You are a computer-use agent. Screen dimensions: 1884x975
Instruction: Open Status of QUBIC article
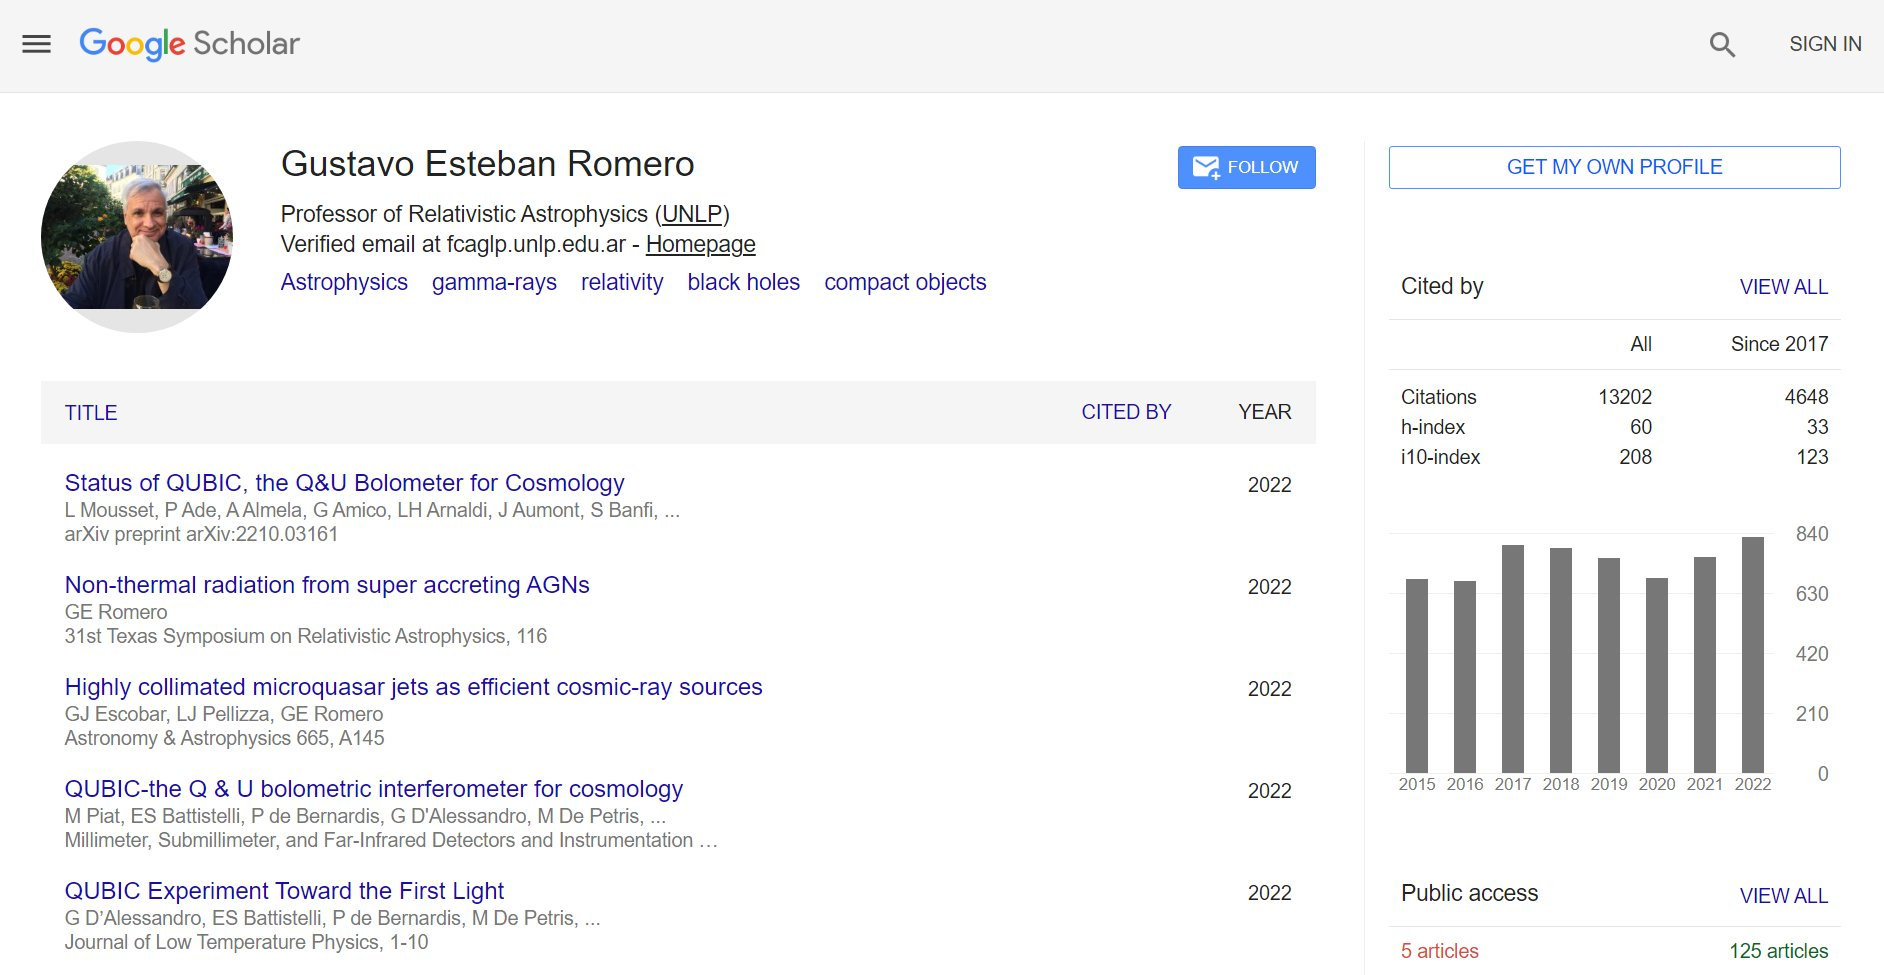point(344,483)
